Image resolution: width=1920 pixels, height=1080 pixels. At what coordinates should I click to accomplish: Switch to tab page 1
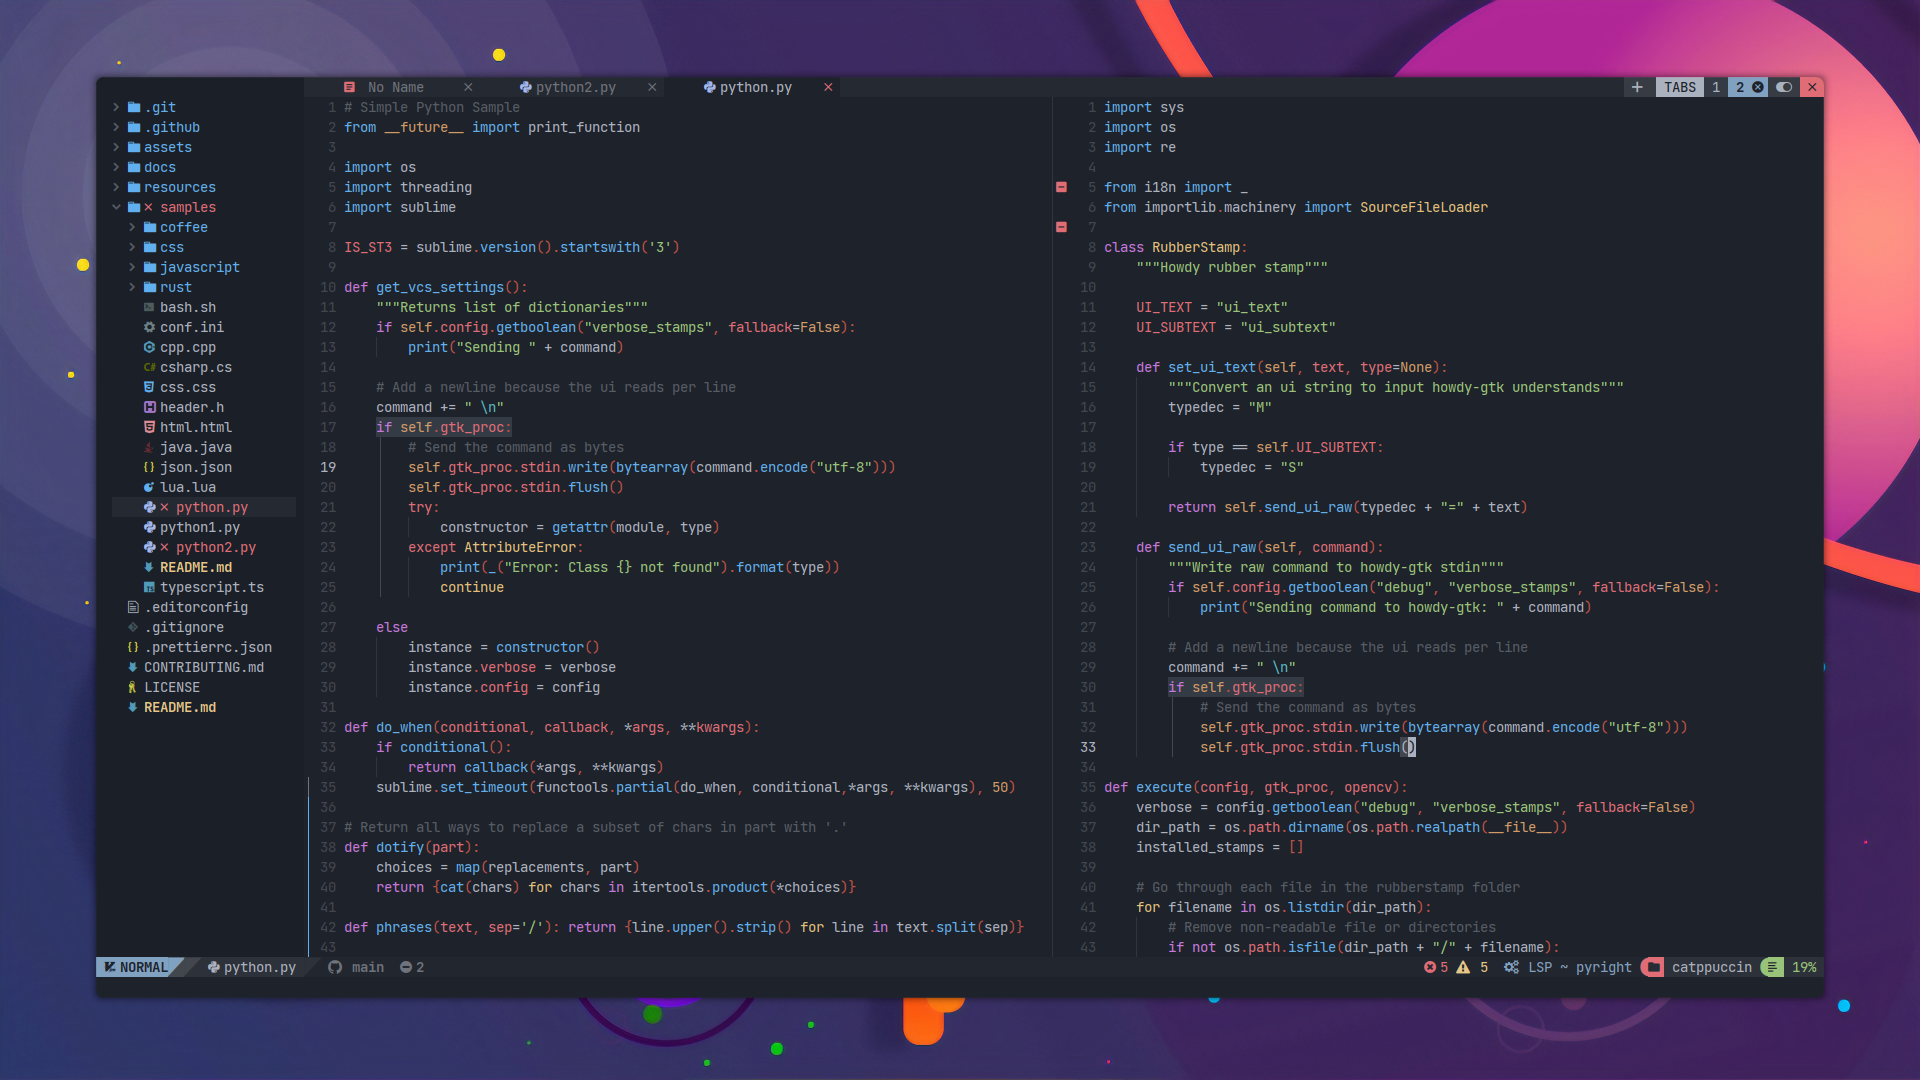pyautogui.click(x=1716, y=87)
